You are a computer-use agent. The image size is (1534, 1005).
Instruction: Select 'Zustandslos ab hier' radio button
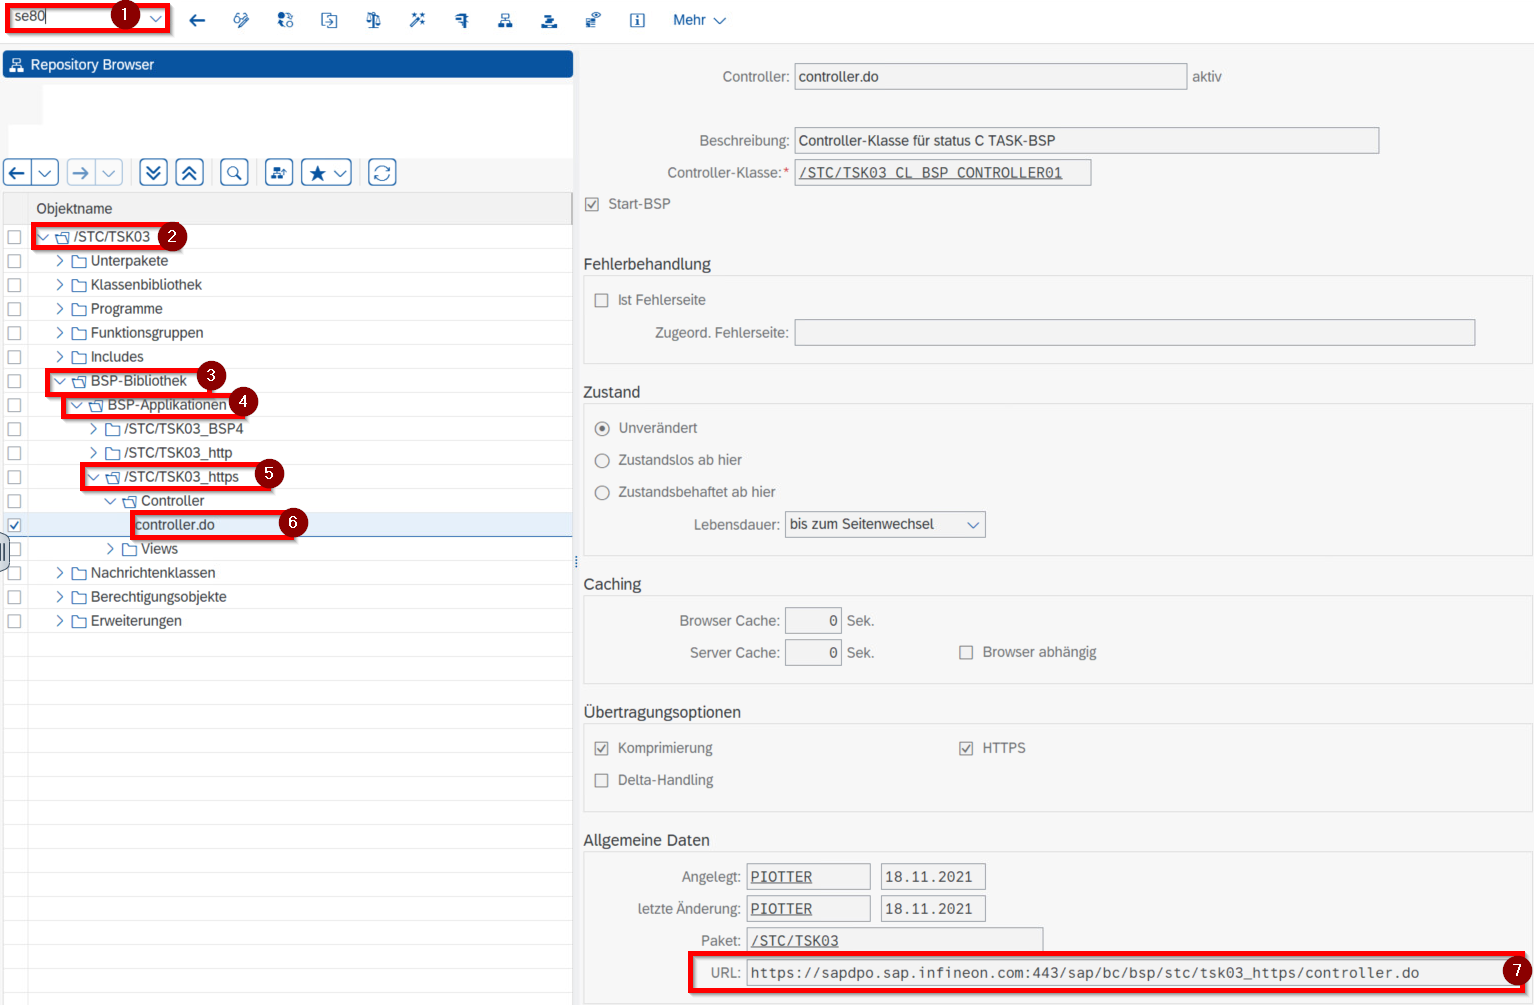tap(602, 460)
